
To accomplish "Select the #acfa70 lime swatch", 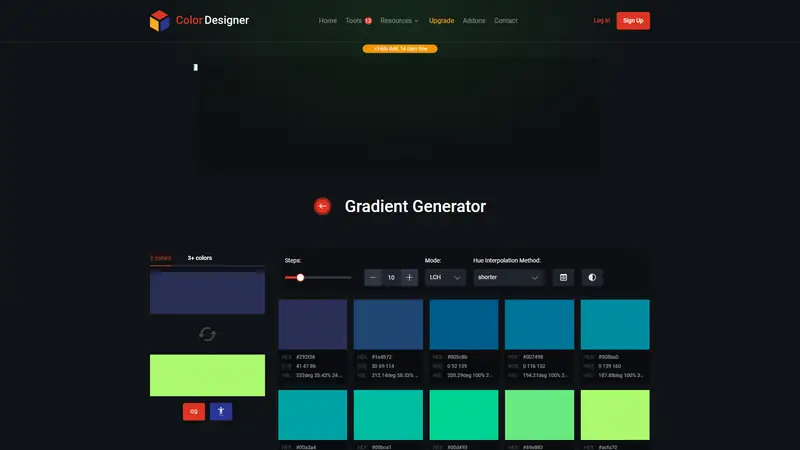I will [615, 415].
